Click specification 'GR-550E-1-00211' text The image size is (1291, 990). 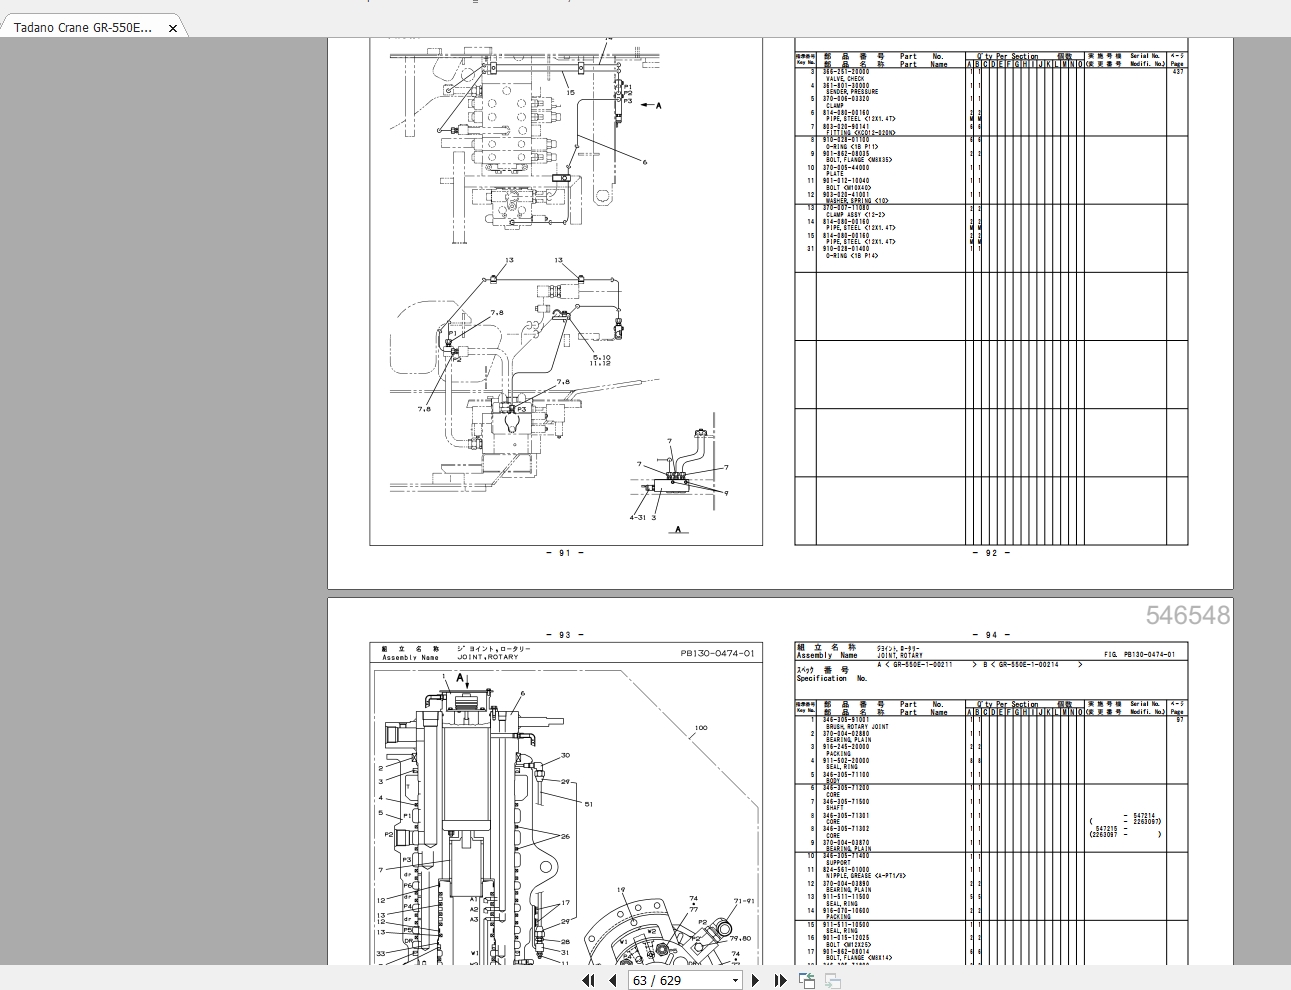point(922,665)
